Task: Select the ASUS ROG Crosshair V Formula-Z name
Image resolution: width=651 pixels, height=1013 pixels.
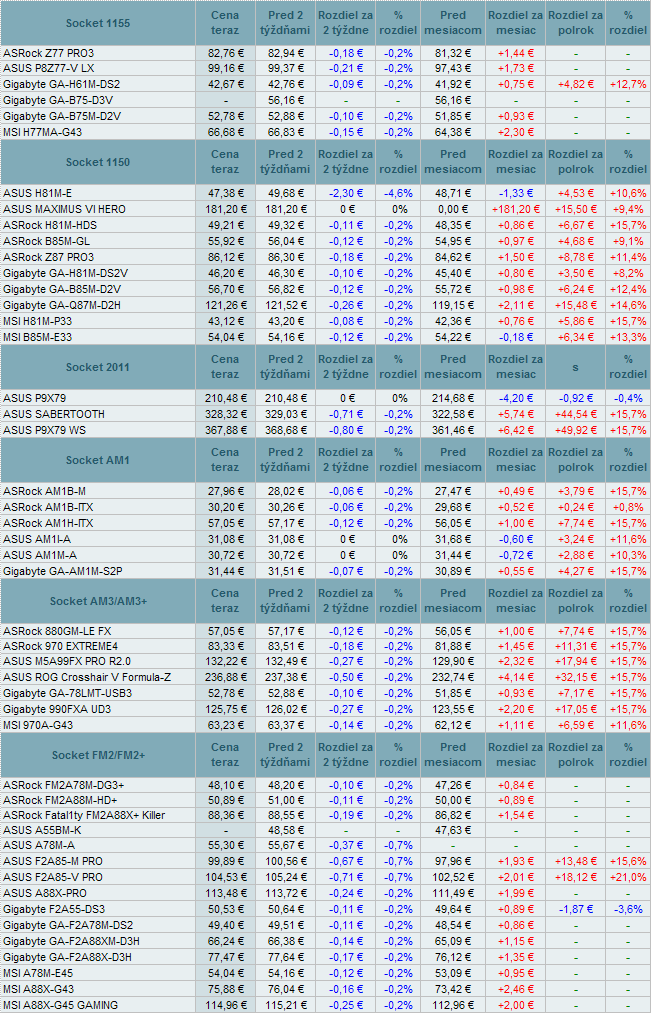Action: coord(87,677)
